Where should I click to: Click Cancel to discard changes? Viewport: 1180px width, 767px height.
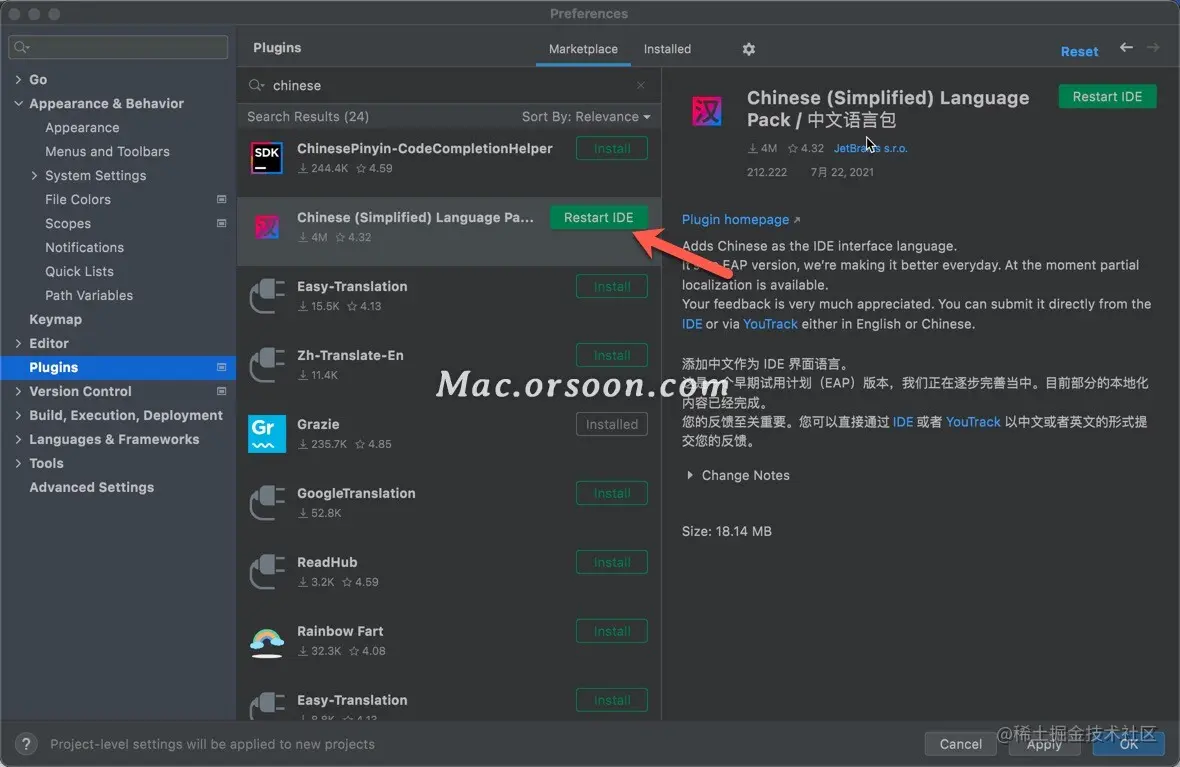click(x=960, y=744)
